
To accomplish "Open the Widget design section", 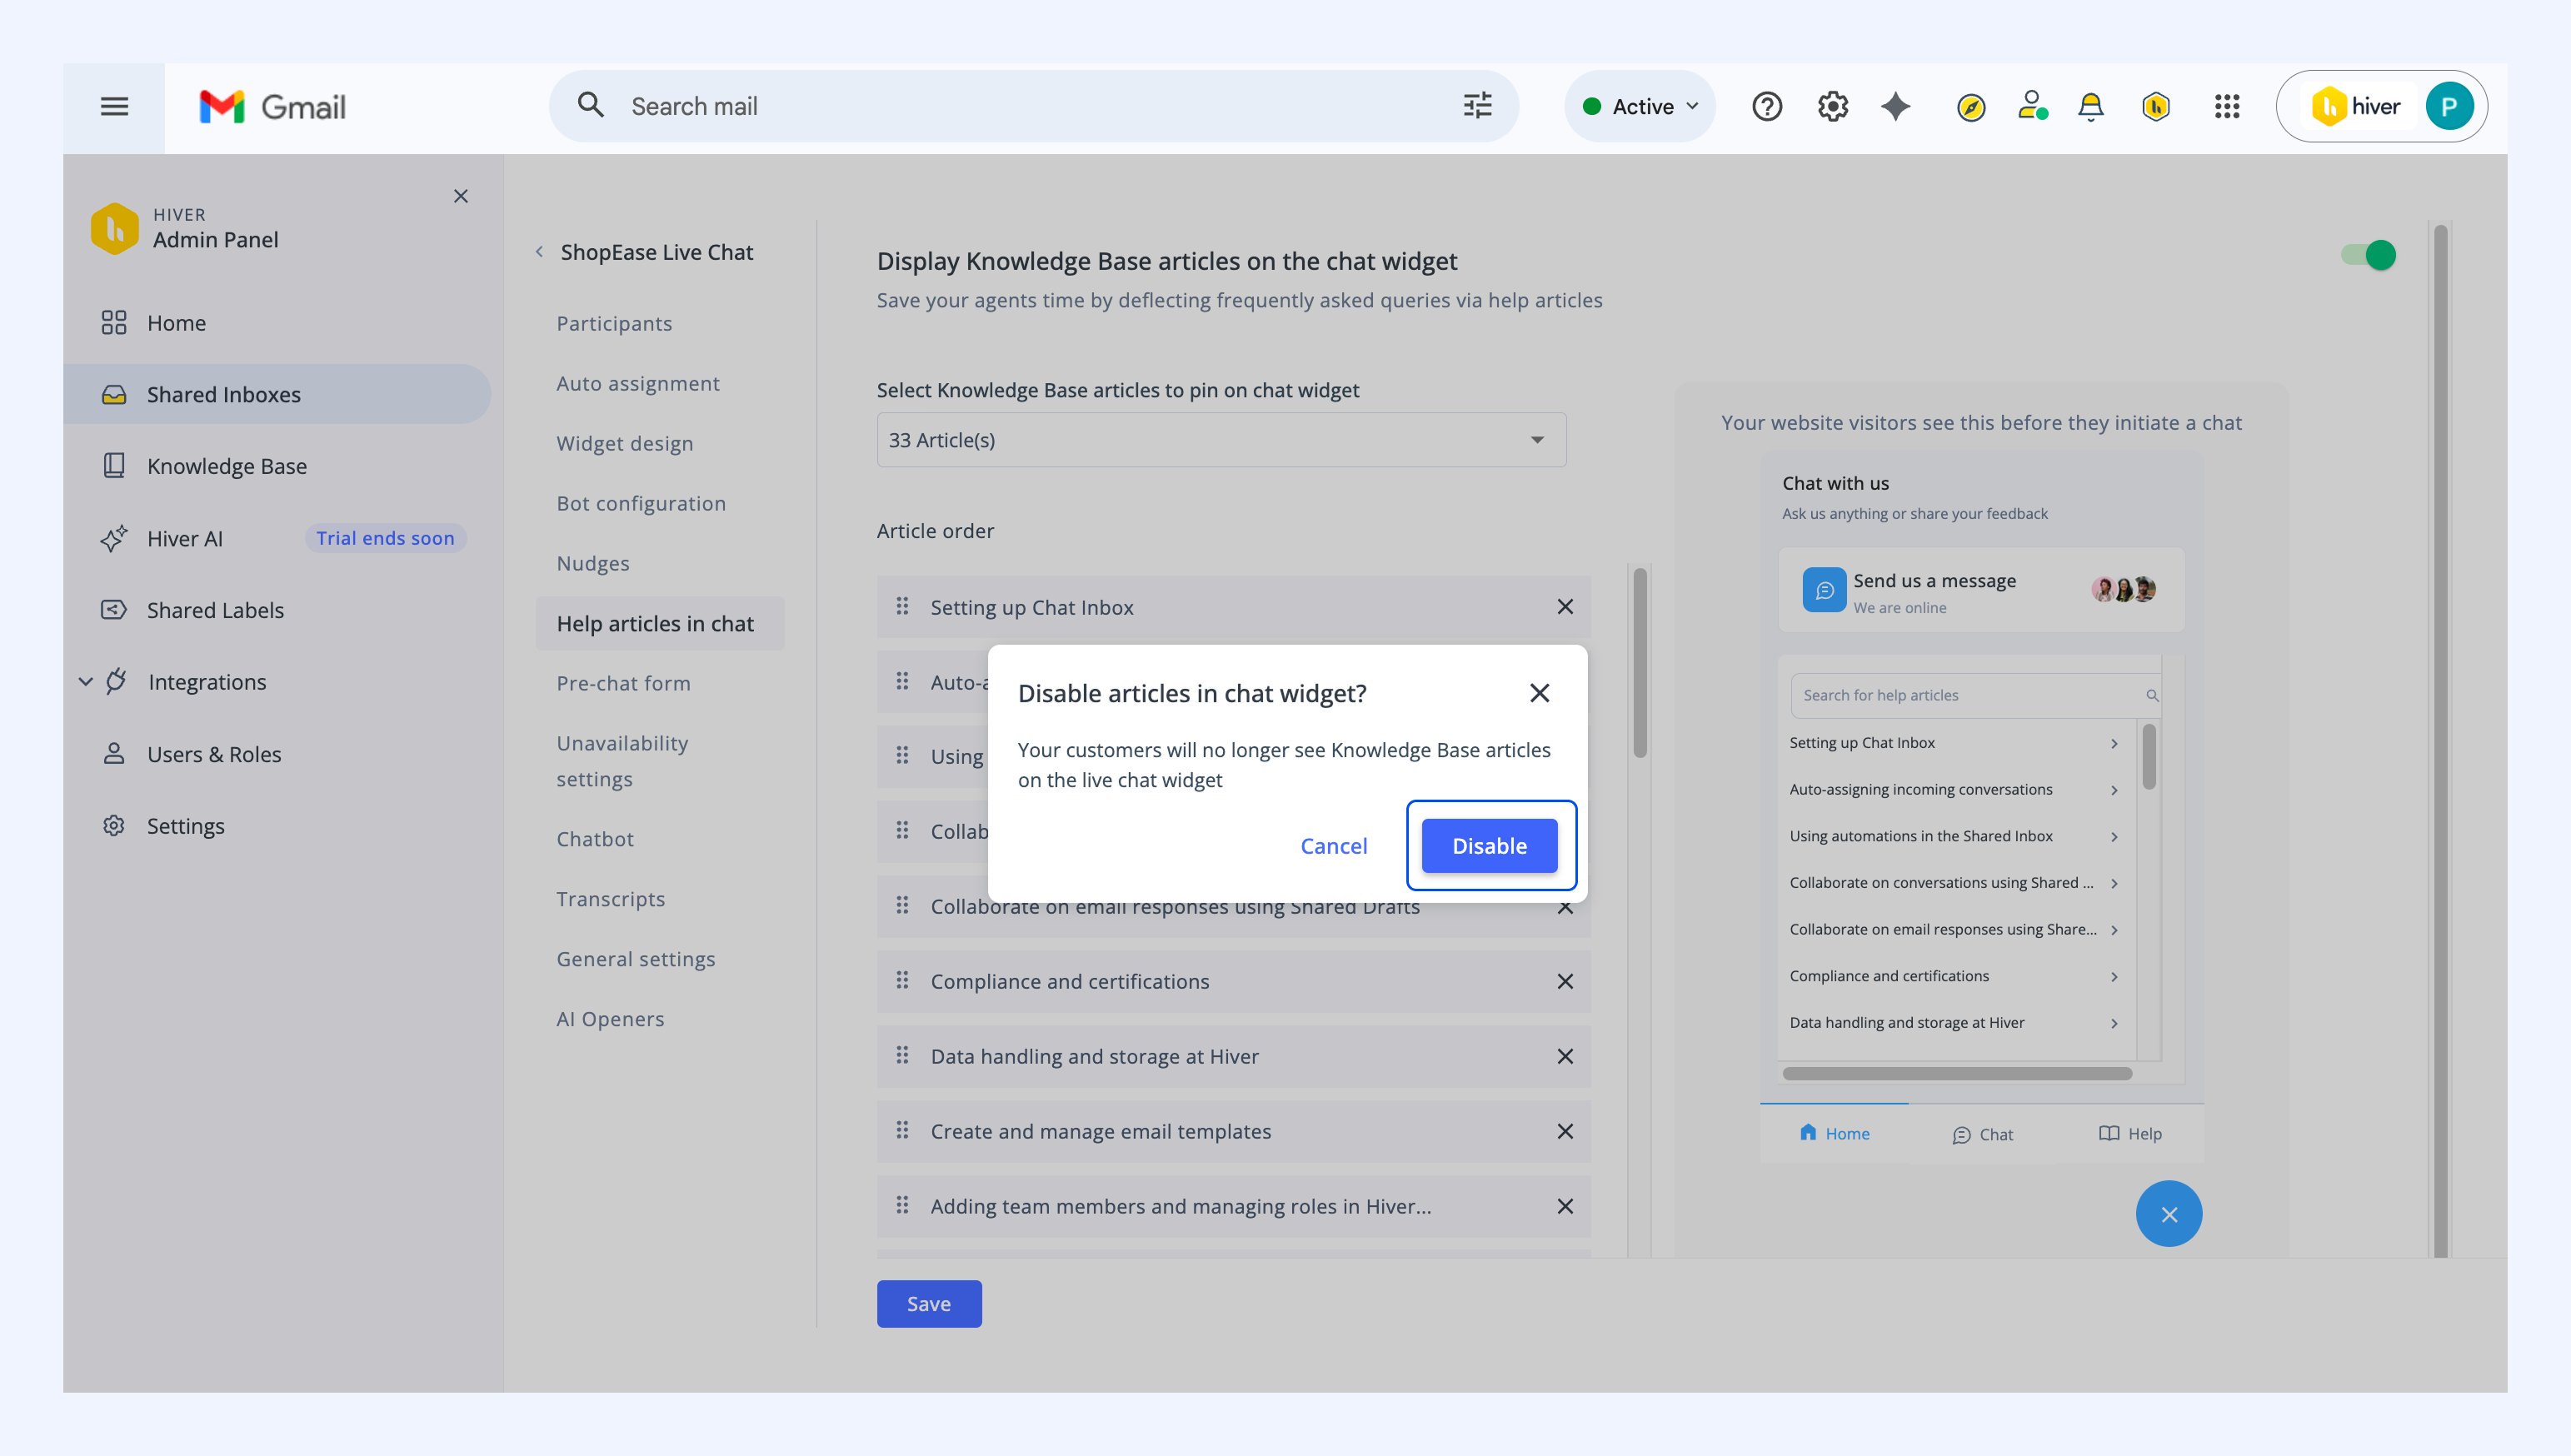I will (625, 443).
